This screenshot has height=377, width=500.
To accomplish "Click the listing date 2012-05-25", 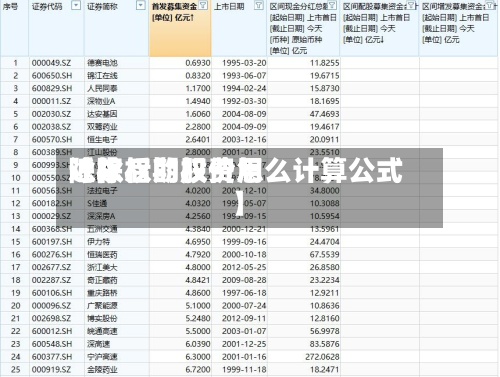I will pos(244,267).
